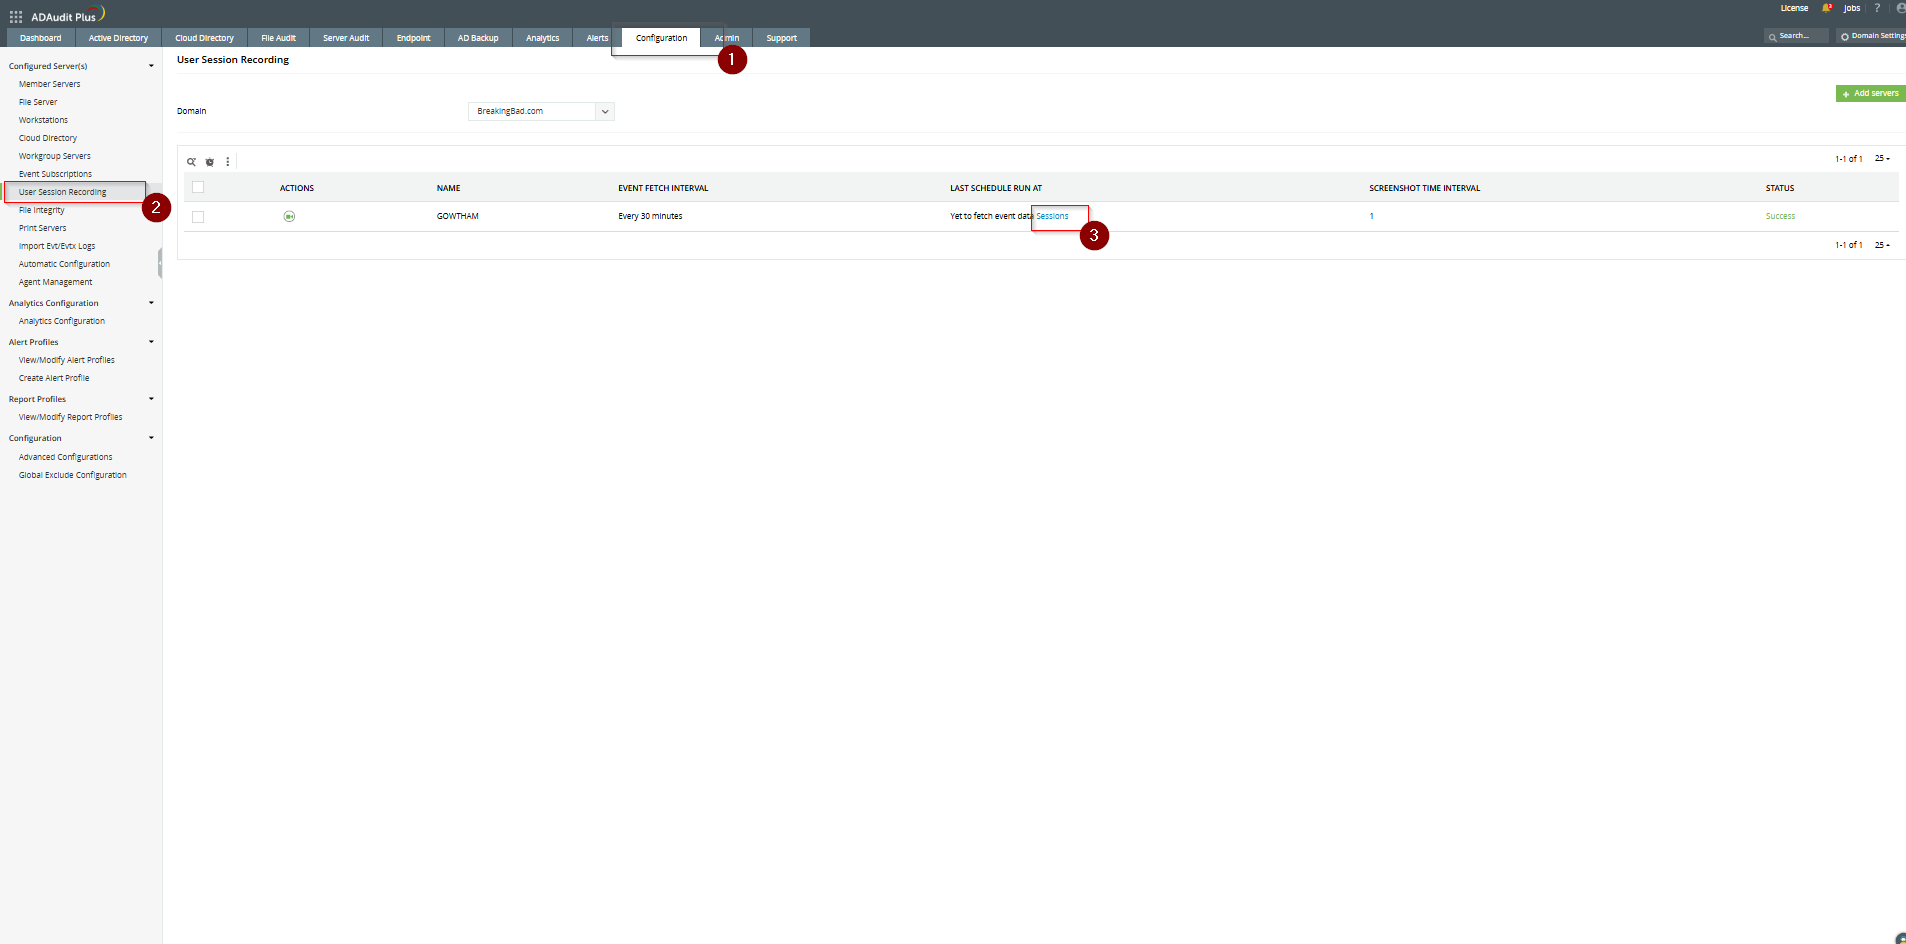The height and width of the screenshot is (944, 1906).
Task: Collapse the Report Profiles section
Action: 151,399
